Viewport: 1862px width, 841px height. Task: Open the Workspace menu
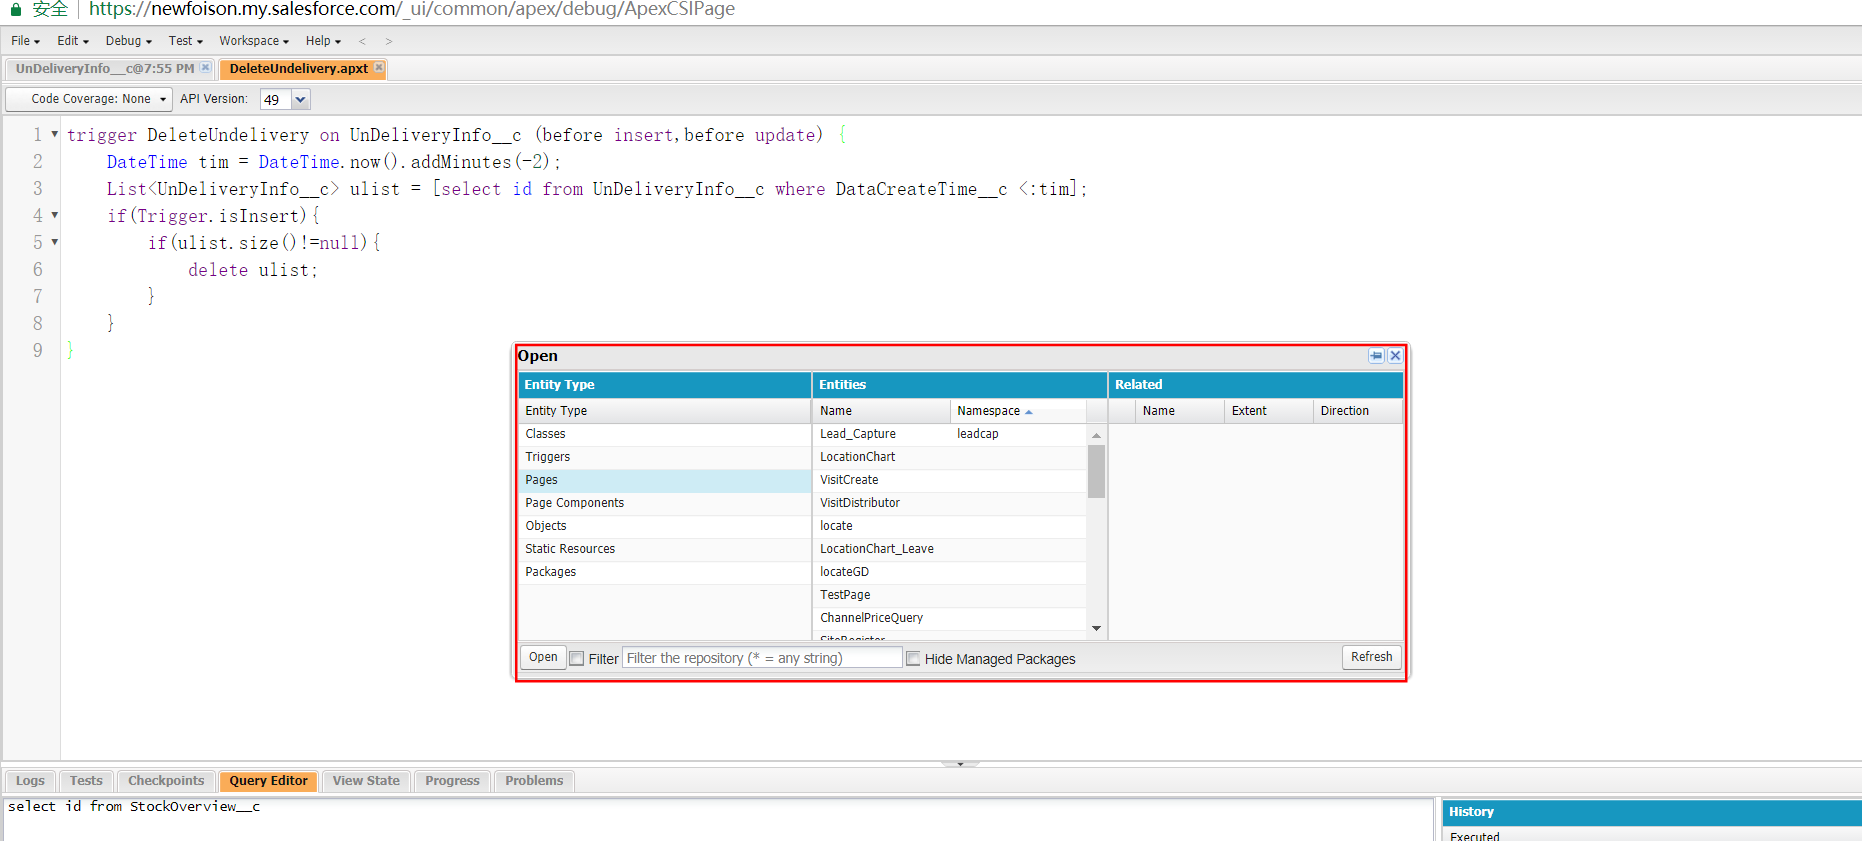click(254, 41)
